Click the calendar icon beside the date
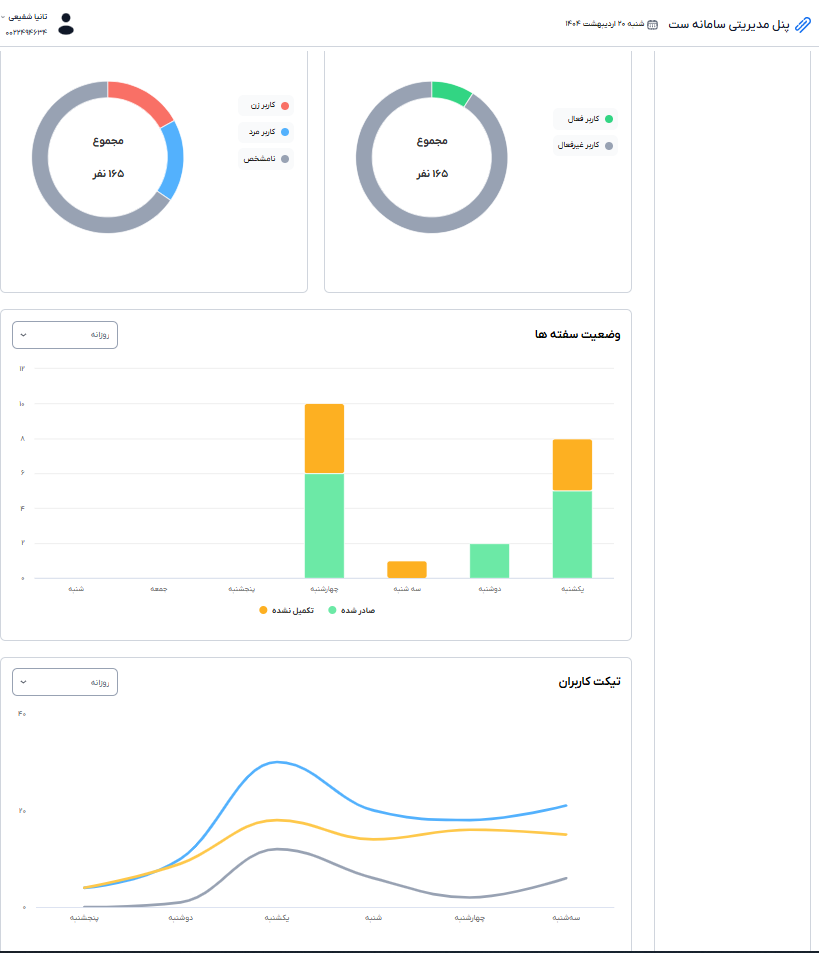The image size is (819, 953). click(x=652, y=24)
